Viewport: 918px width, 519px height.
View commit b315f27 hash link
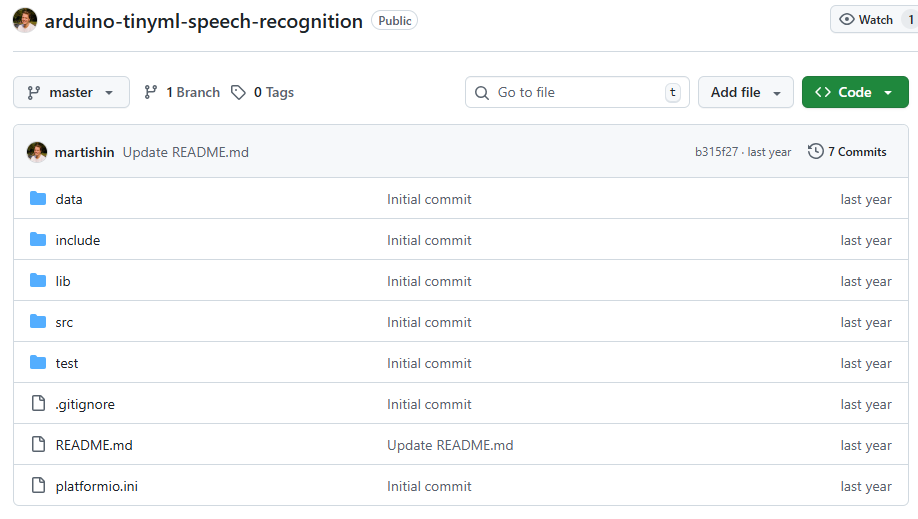[716, 152]
